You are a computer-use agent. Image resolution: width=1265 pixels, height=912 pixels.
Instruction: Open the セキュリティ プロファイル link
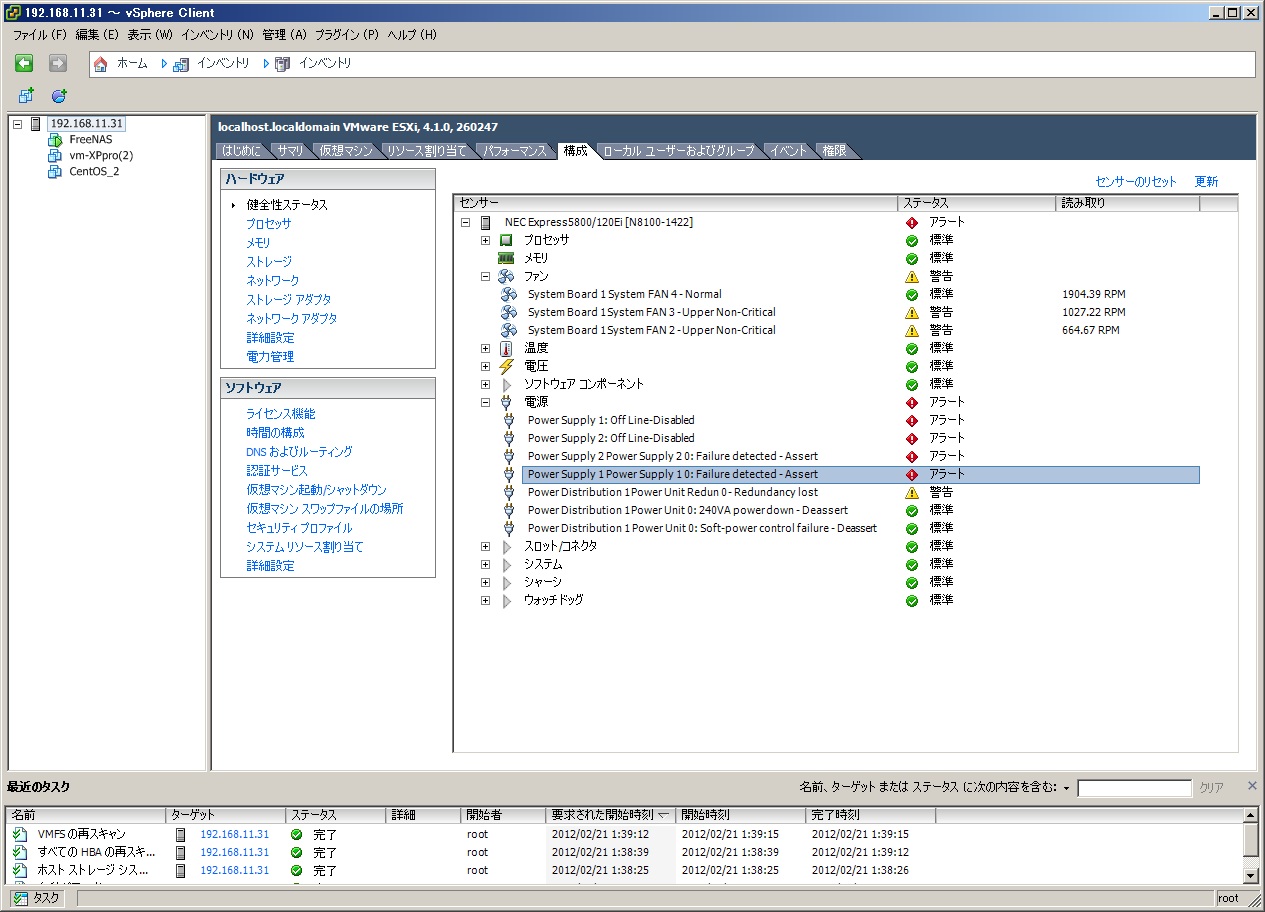(299, 527)
